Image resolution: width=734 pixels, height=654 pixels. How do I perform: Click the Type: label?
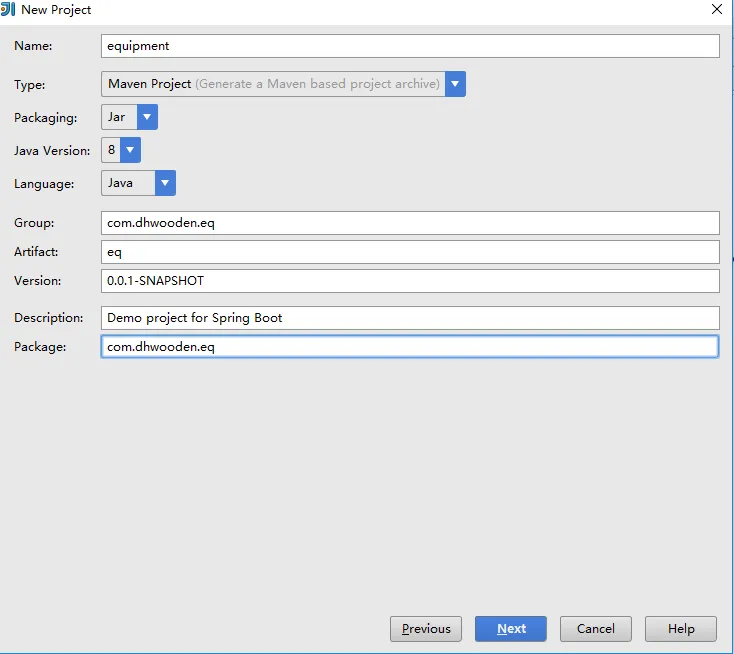(29, 85)
